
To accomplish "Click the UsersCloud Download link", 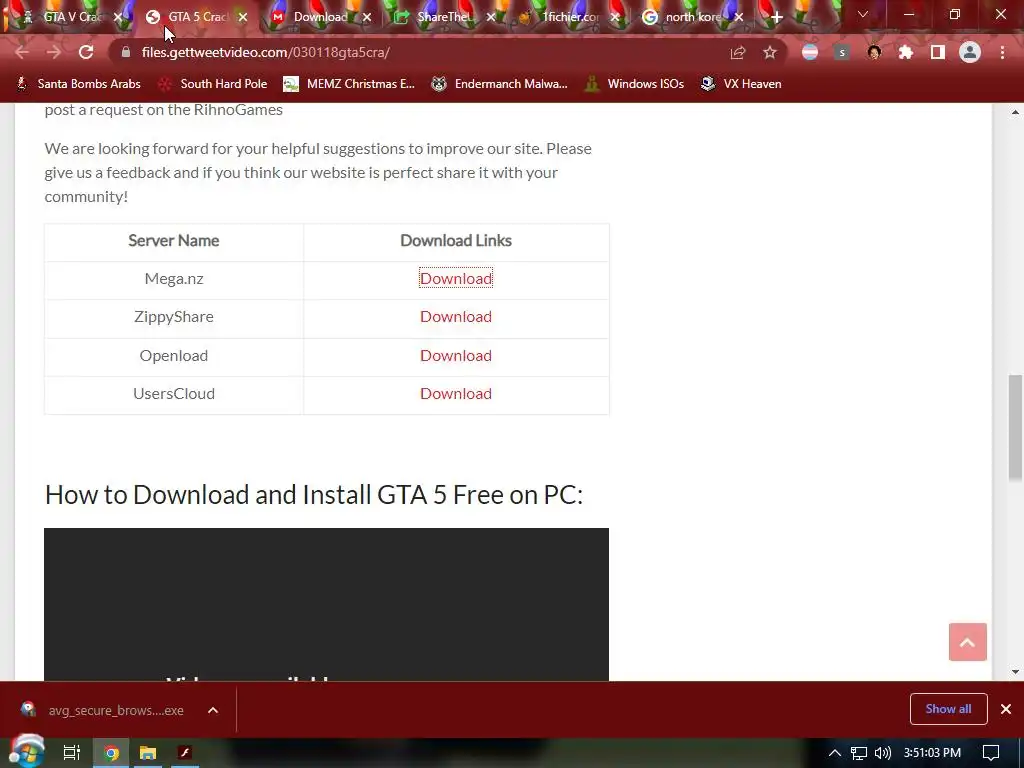I will (456, 394).
